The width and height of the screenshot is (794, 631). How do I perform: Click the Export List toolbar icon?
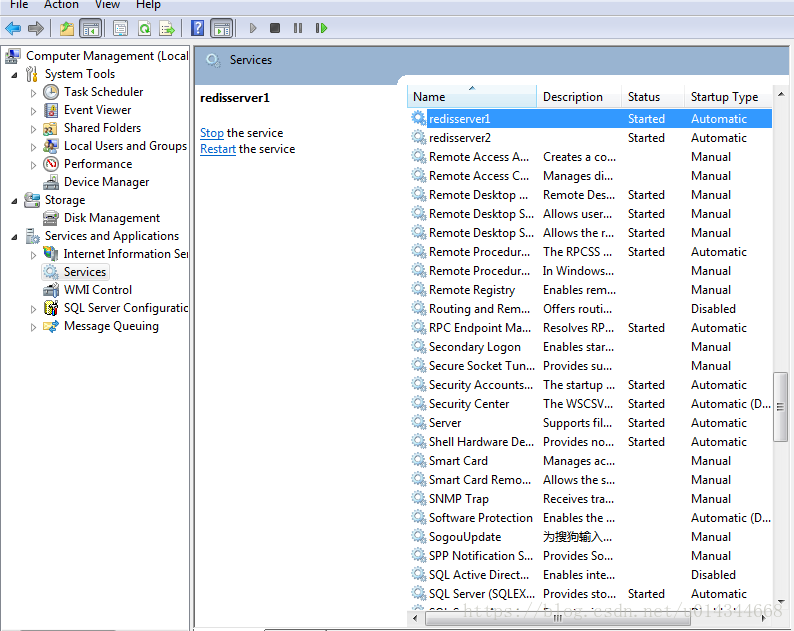[x=167, y=28]
